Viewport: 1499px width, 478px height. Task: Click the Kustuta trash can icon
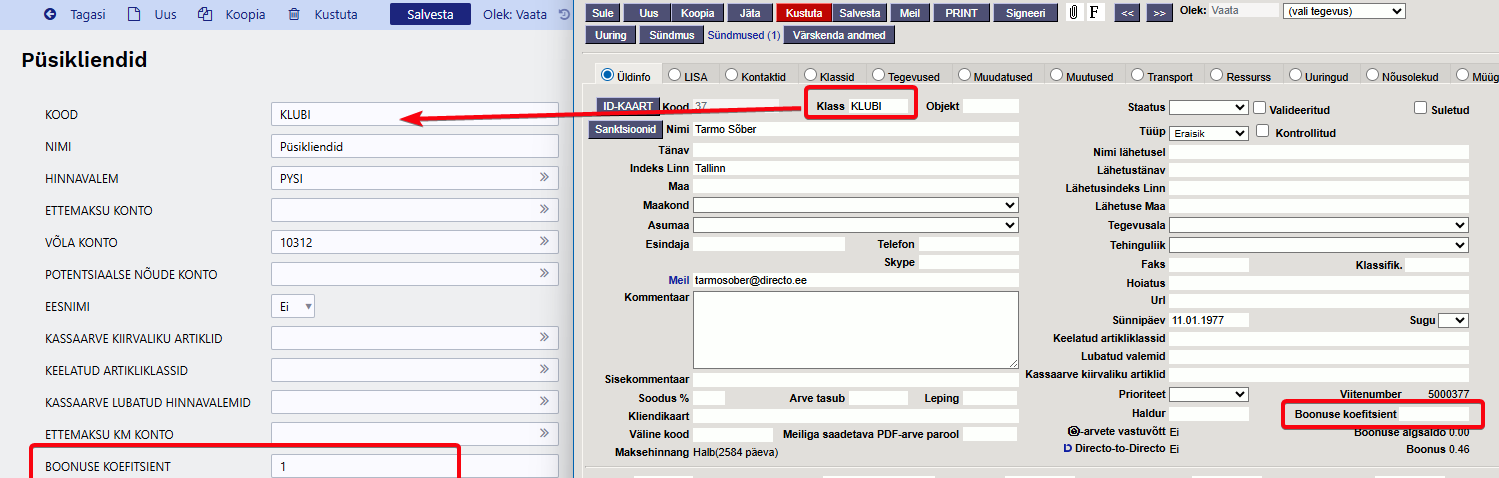[x=293, y=15]
